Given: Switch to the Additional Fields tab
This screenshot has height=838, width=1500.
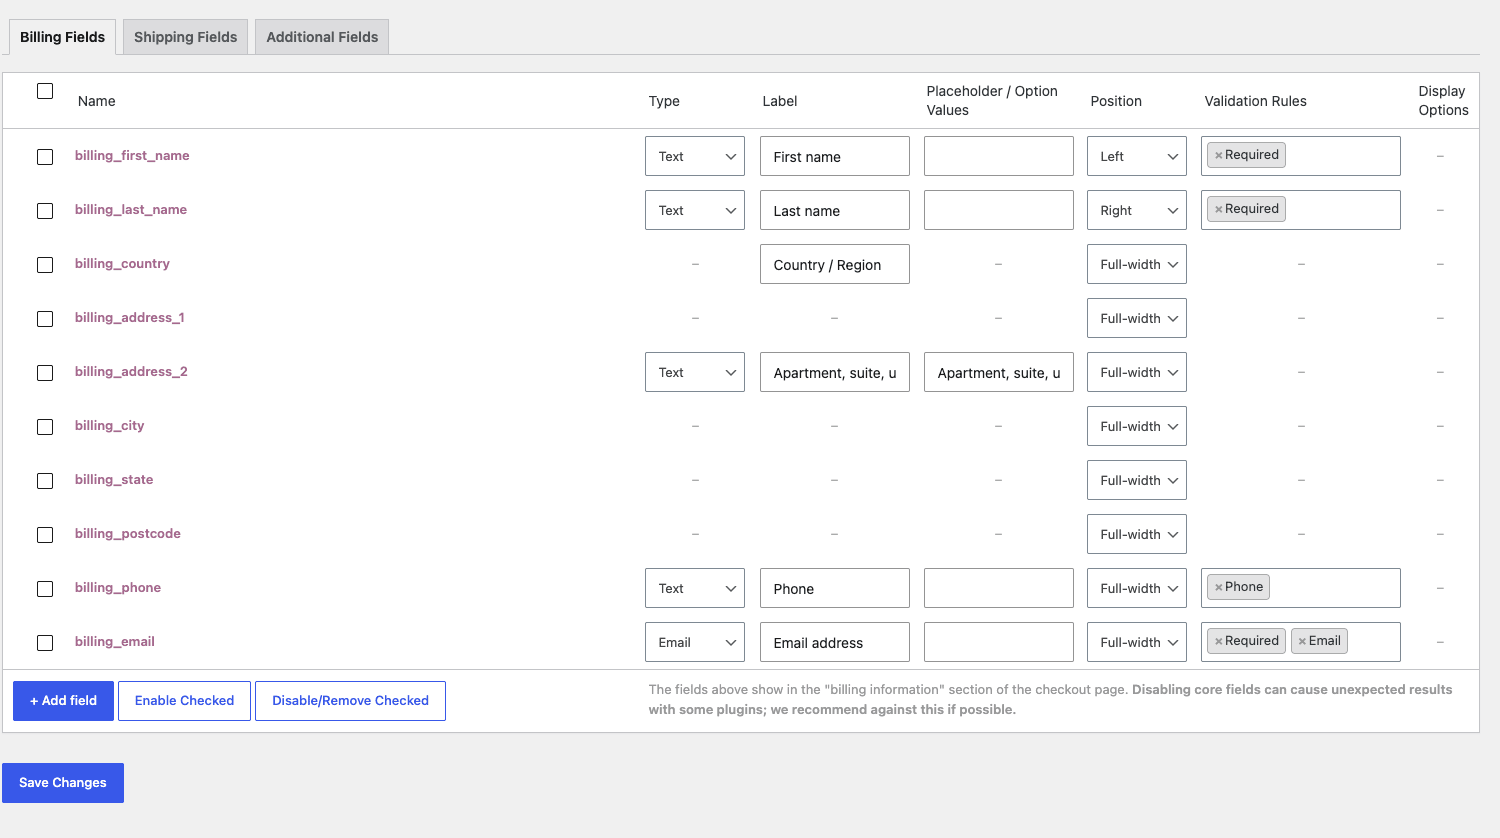Looking at the screenshot, I should [322, 37].
